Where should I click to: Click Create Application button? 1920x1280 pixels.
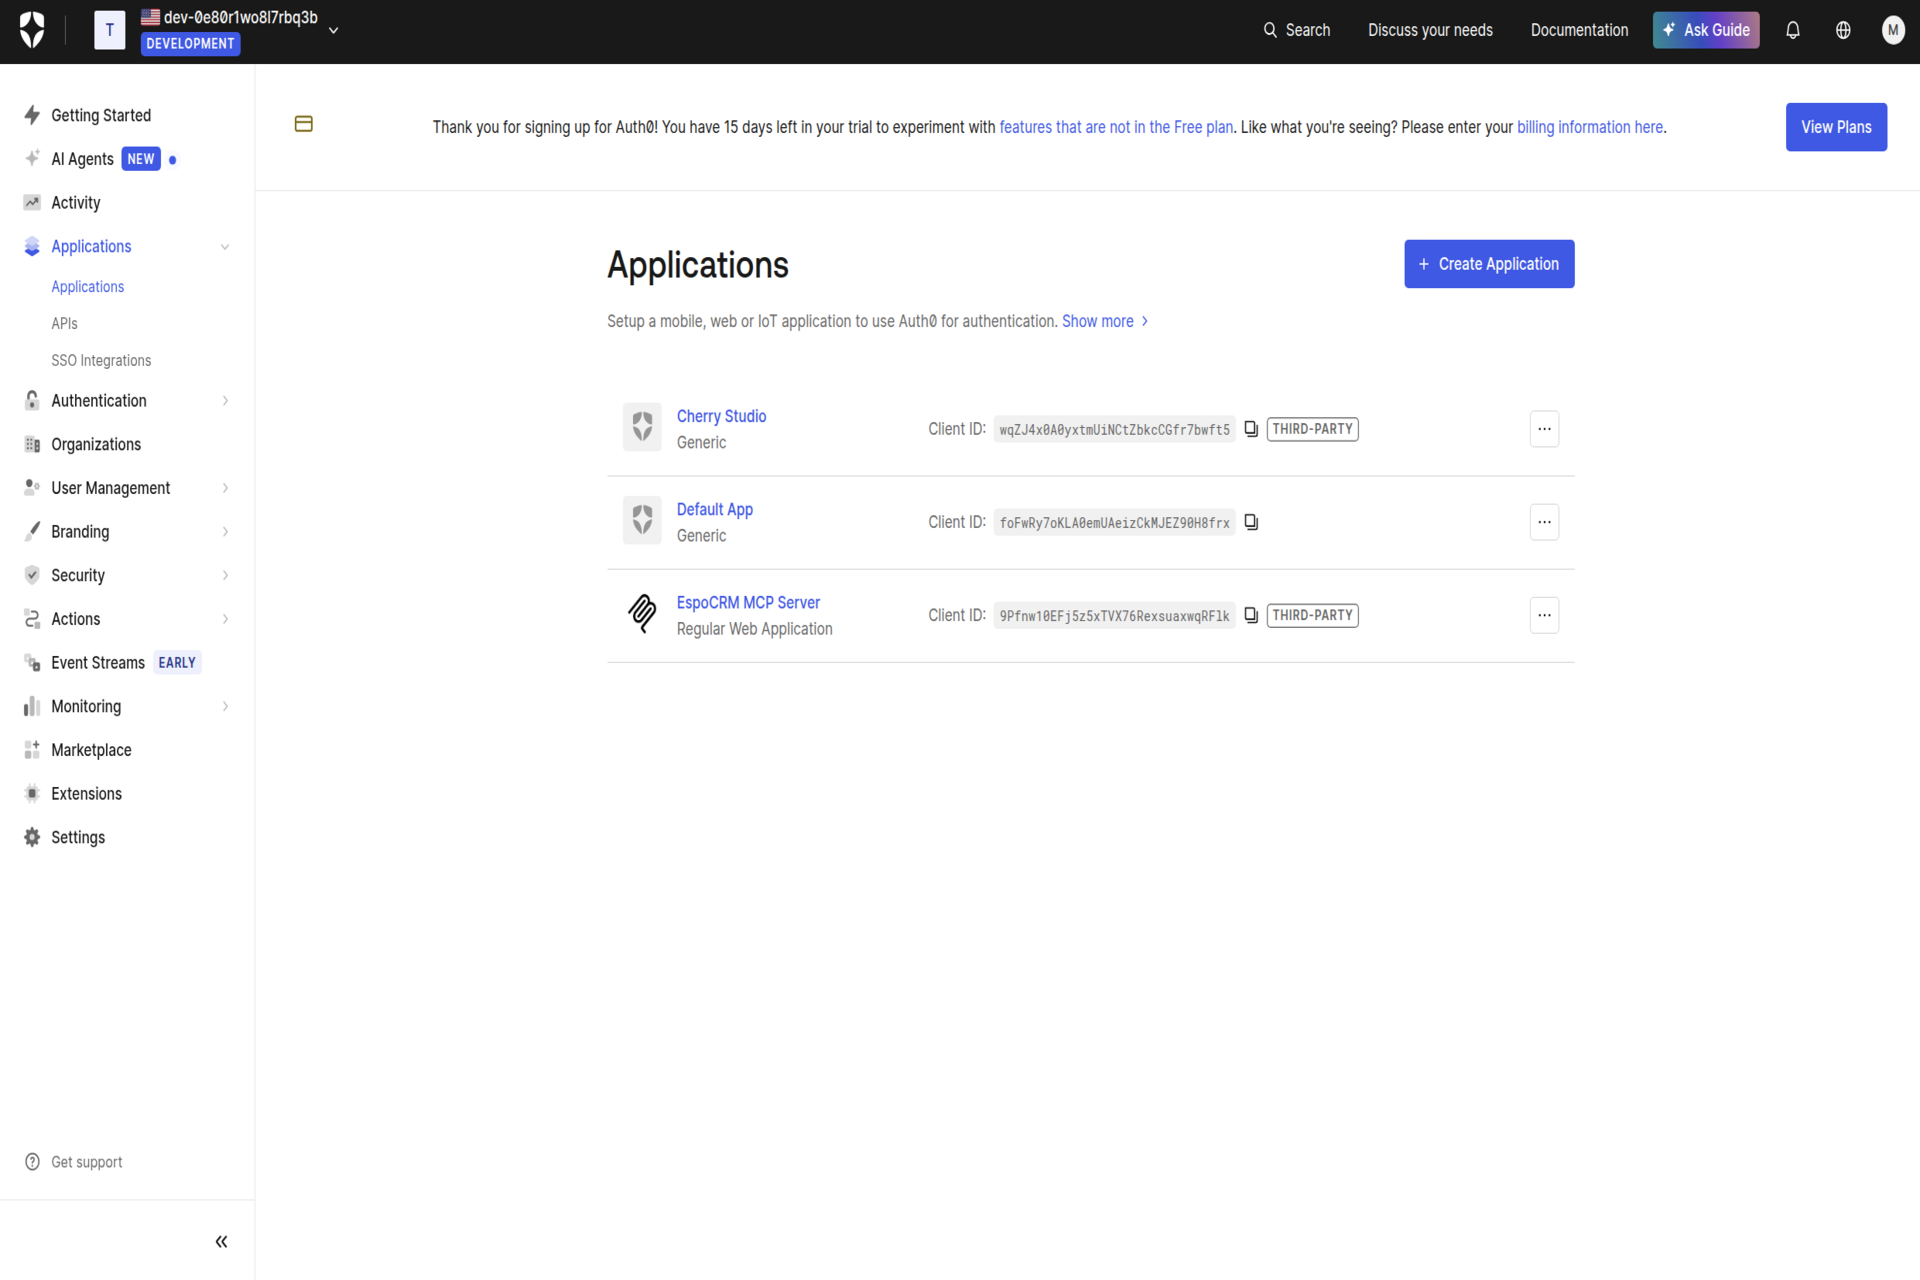click(x=1488, y=264)
